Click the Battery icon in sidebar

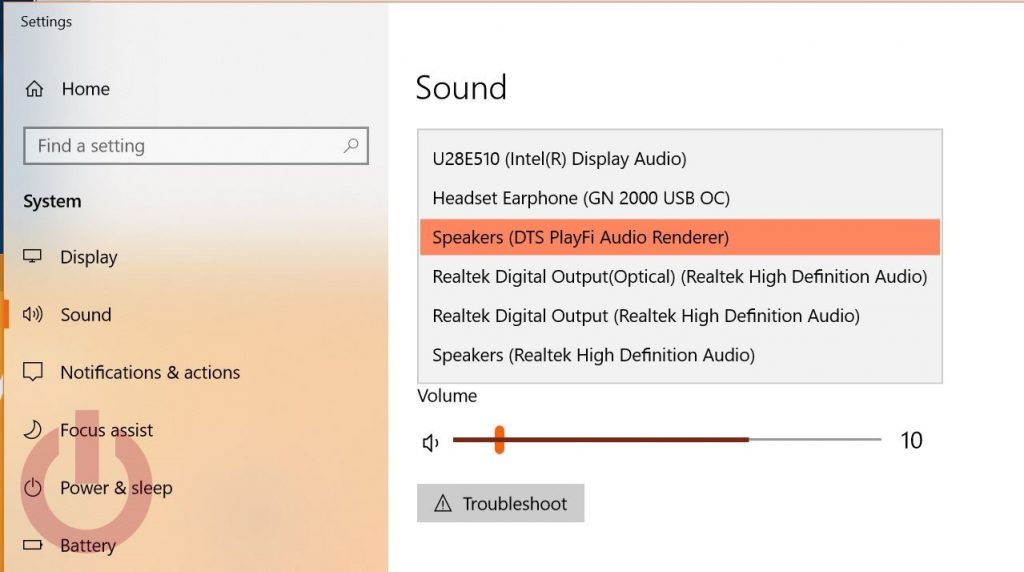[33, 545]
